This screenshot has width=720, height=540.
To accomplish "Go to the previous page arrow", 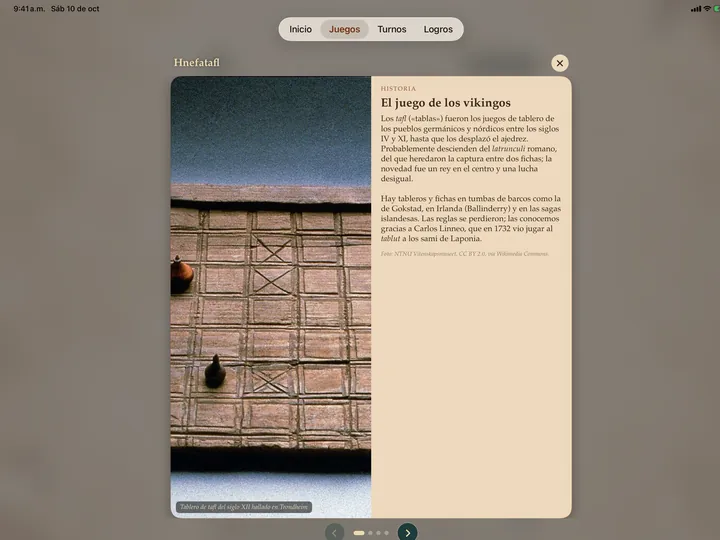I will 334,533.
